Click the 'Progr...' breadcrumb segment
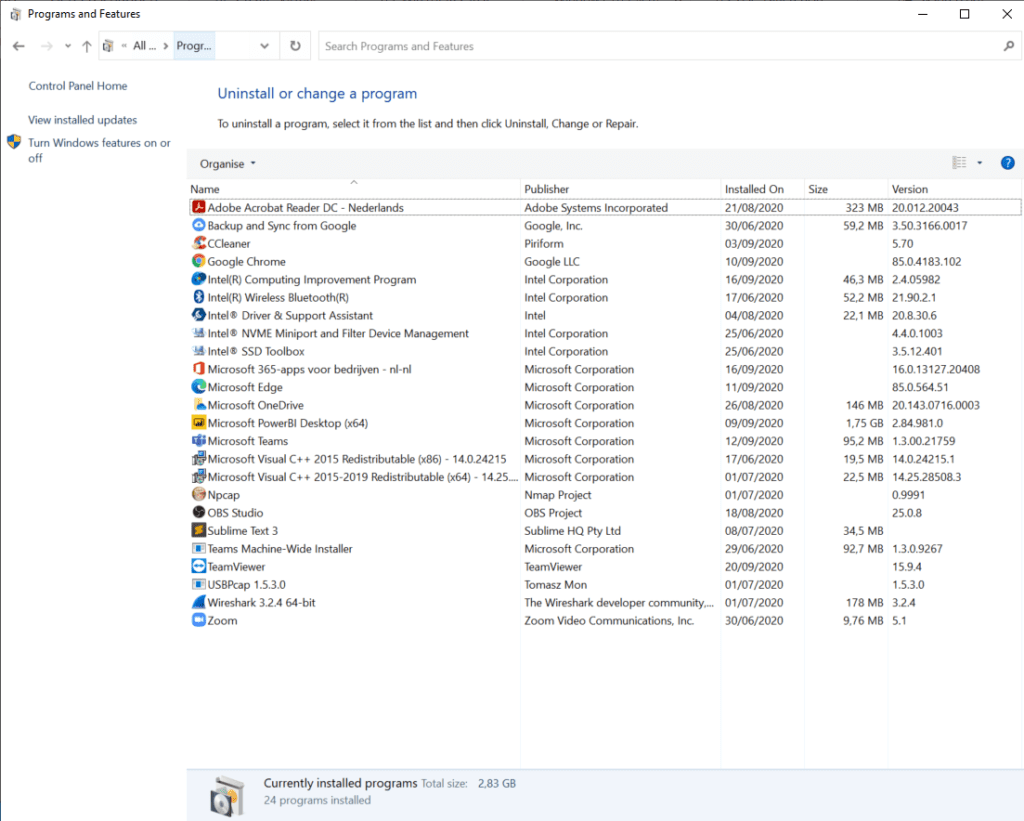The height and width of the screenshot is (821, 1024). [194, 46]
